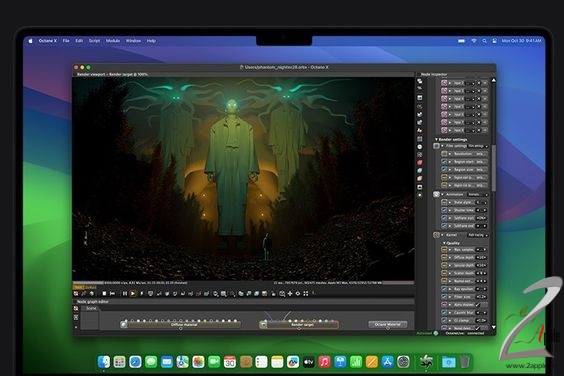Click the beige cube icon in vertical strip
Screen dimensions: 564x376
coord(420,178)
